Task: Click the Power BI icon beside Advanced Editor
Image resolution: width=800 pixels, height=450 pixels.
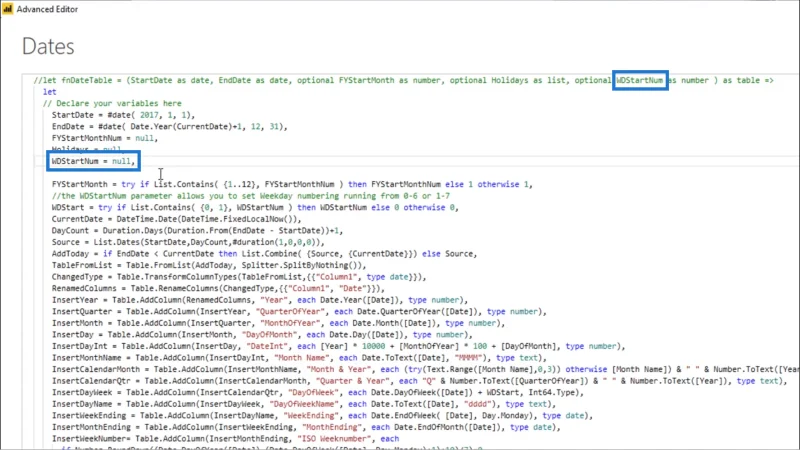Action: pyautogui.click(x=8, y=9)
